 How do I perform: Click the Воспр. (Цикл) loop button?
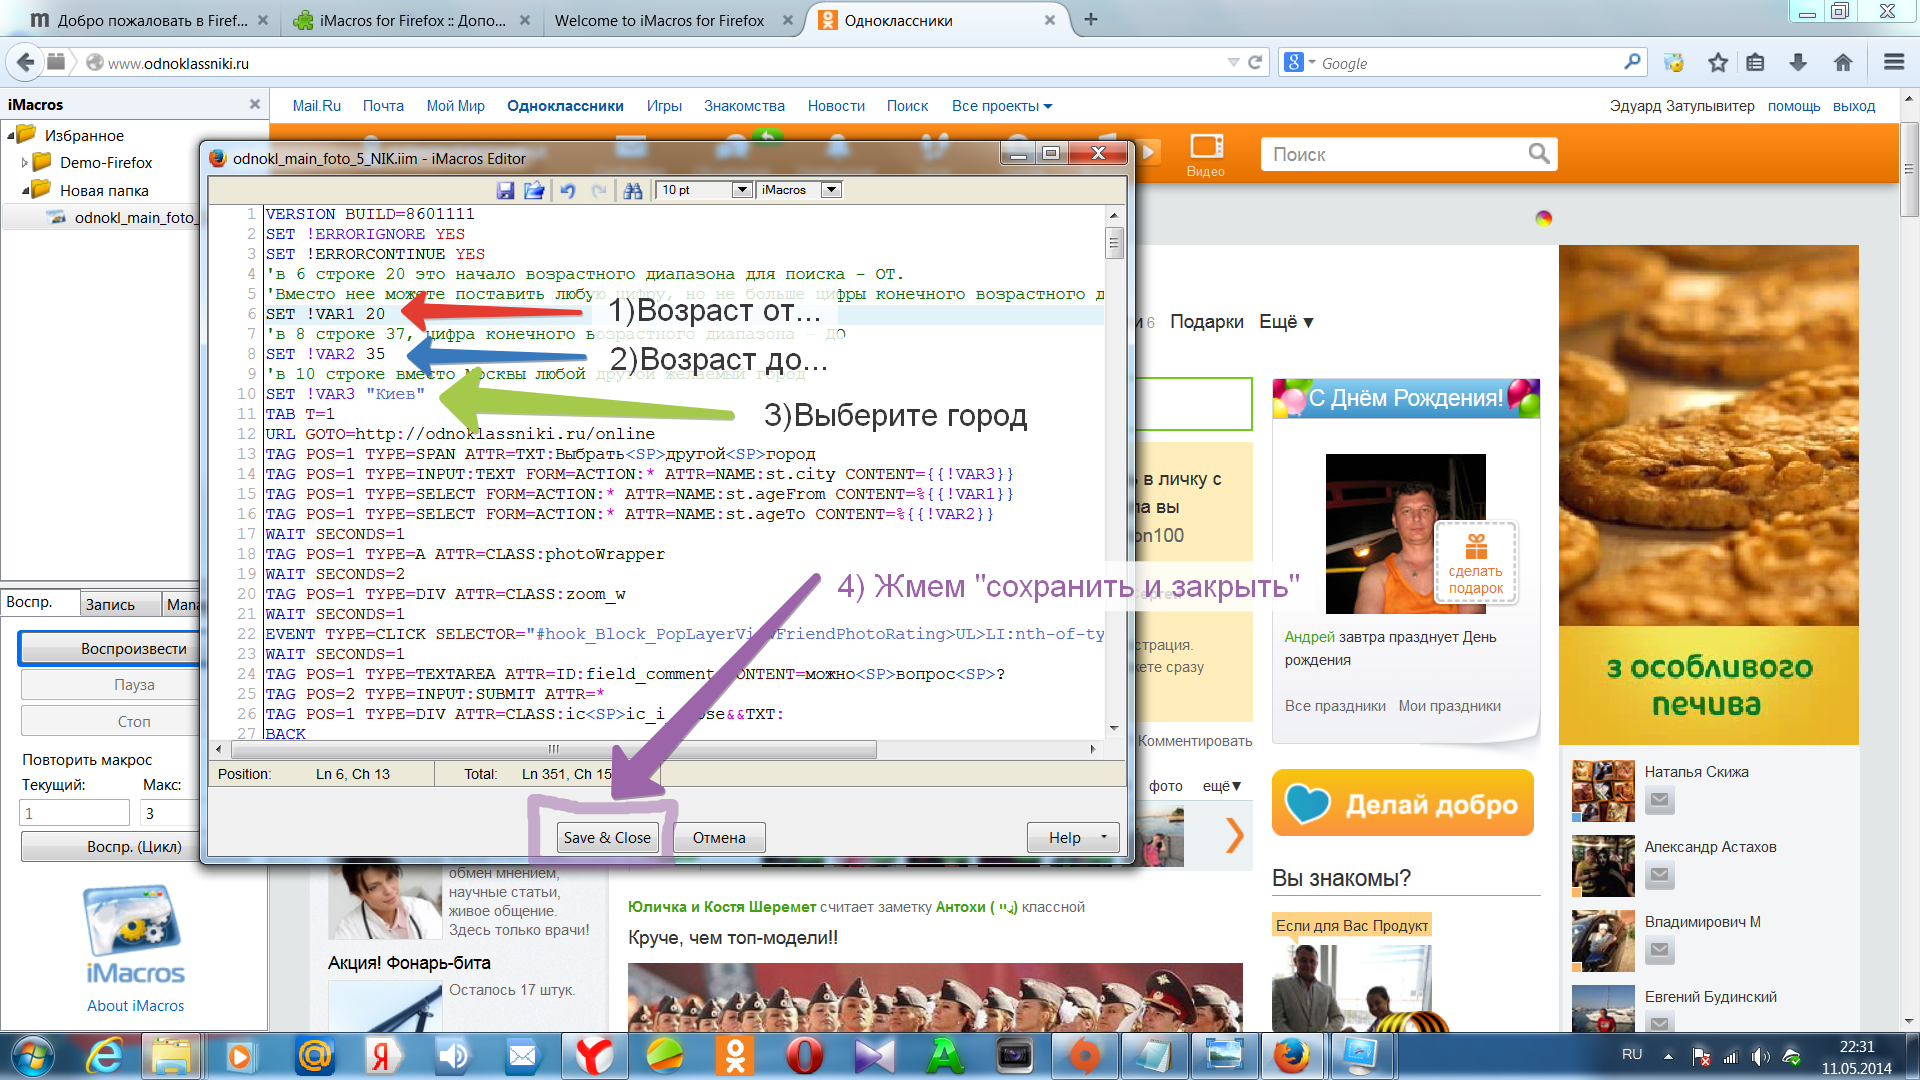tap(134, 846)
